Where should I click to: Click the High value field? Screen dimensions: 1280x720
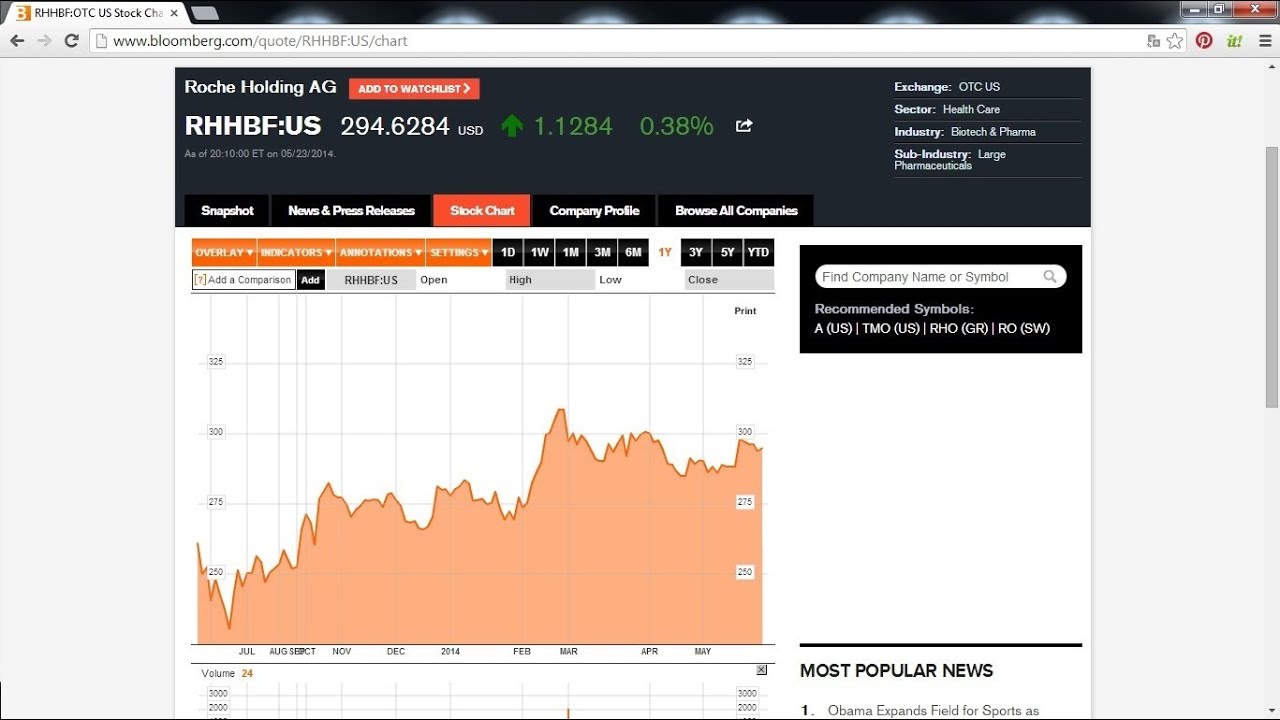[x=550, y=280]
